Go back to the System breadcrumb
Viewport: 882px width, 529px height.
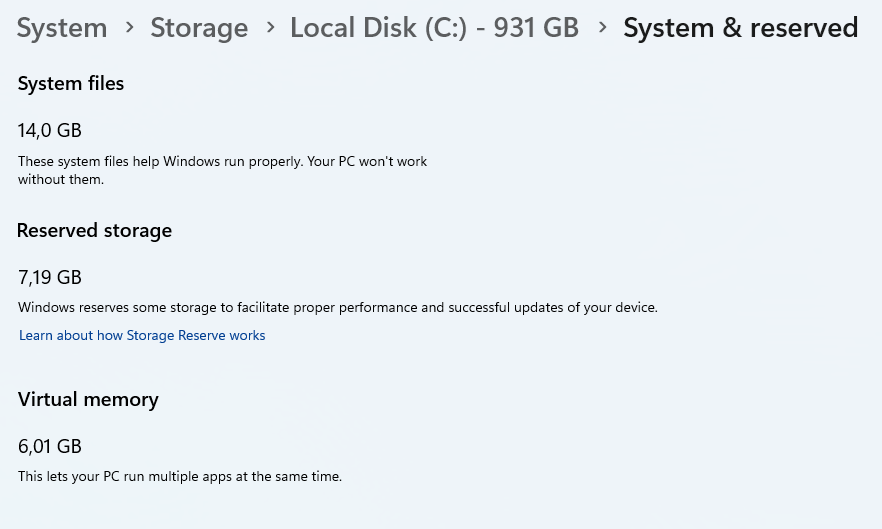click(62, 28)
